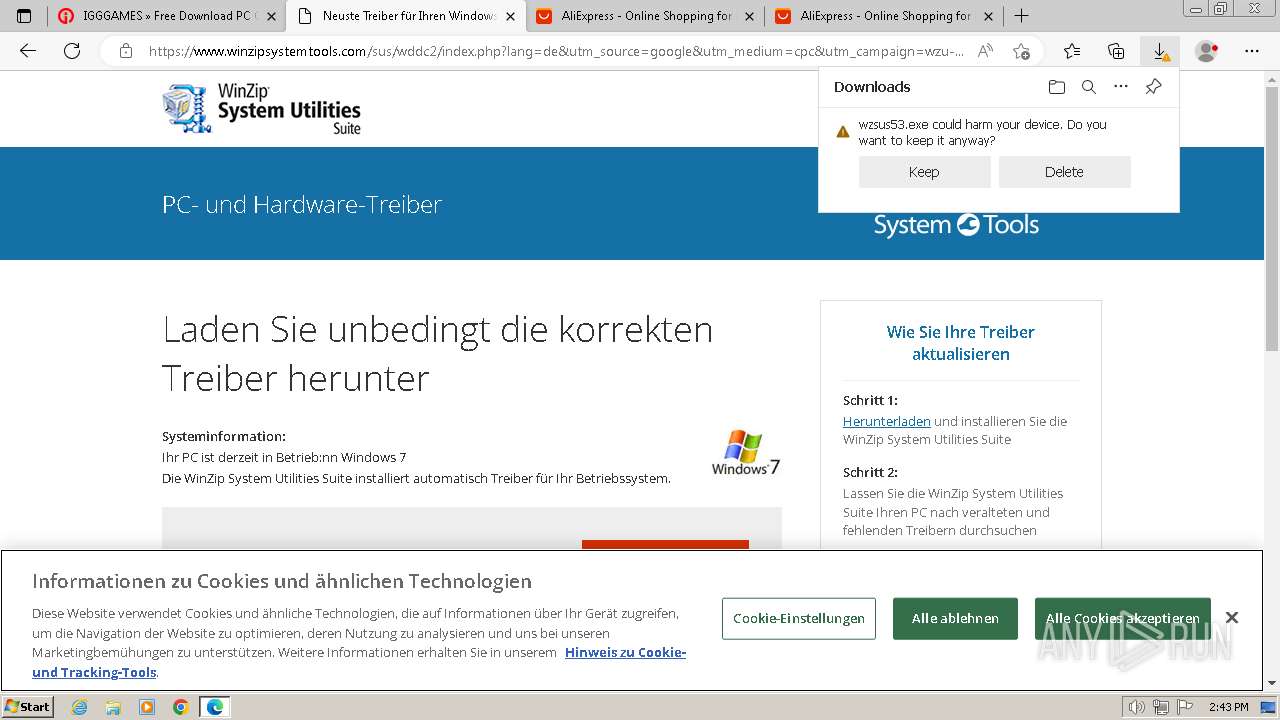Click the WinZip System Utilities Suite logo
Viewport: 1280px width, 720px height.
261,108
